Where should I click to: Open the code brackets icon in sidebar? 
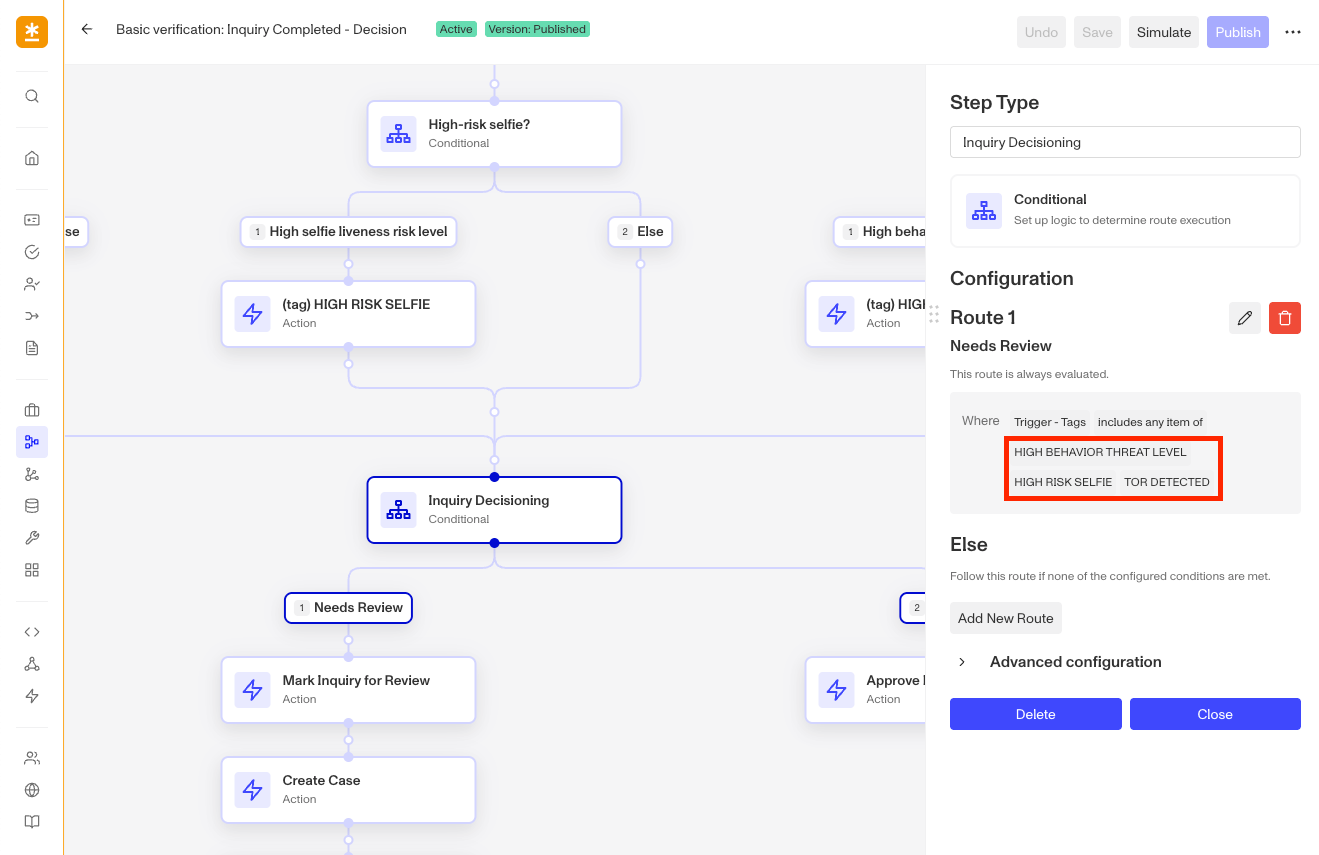32,632
